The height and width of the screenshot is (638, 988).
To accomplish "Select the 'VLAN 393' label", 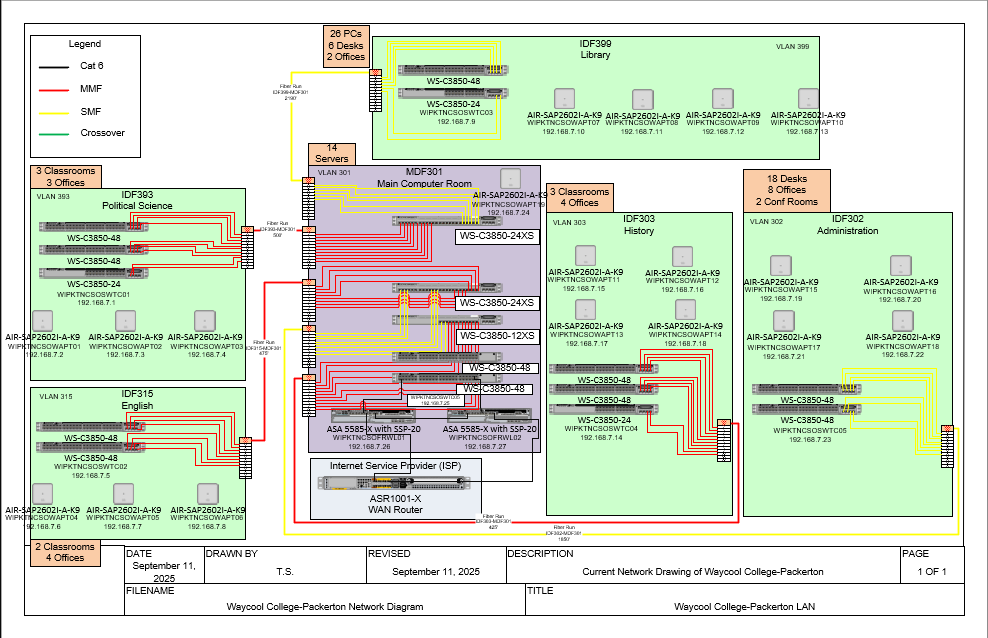I will coord(53,197).
